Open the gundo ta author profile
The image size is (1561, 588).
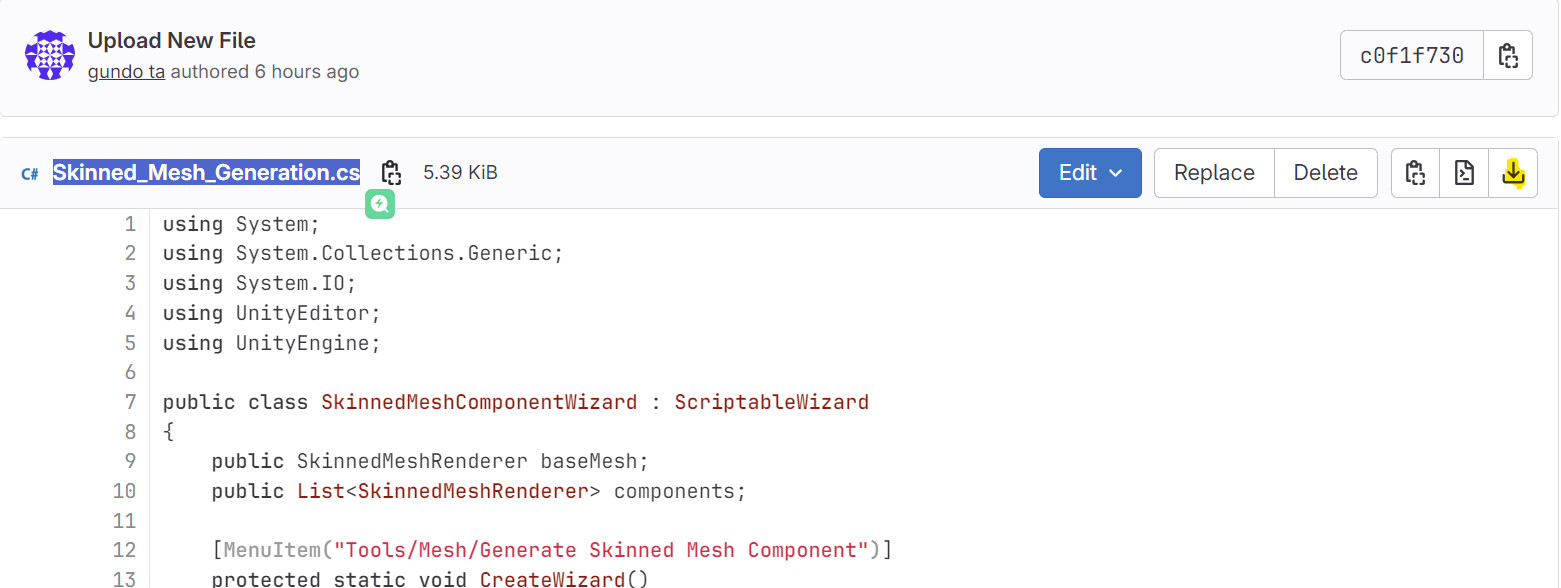coord(126,72)
